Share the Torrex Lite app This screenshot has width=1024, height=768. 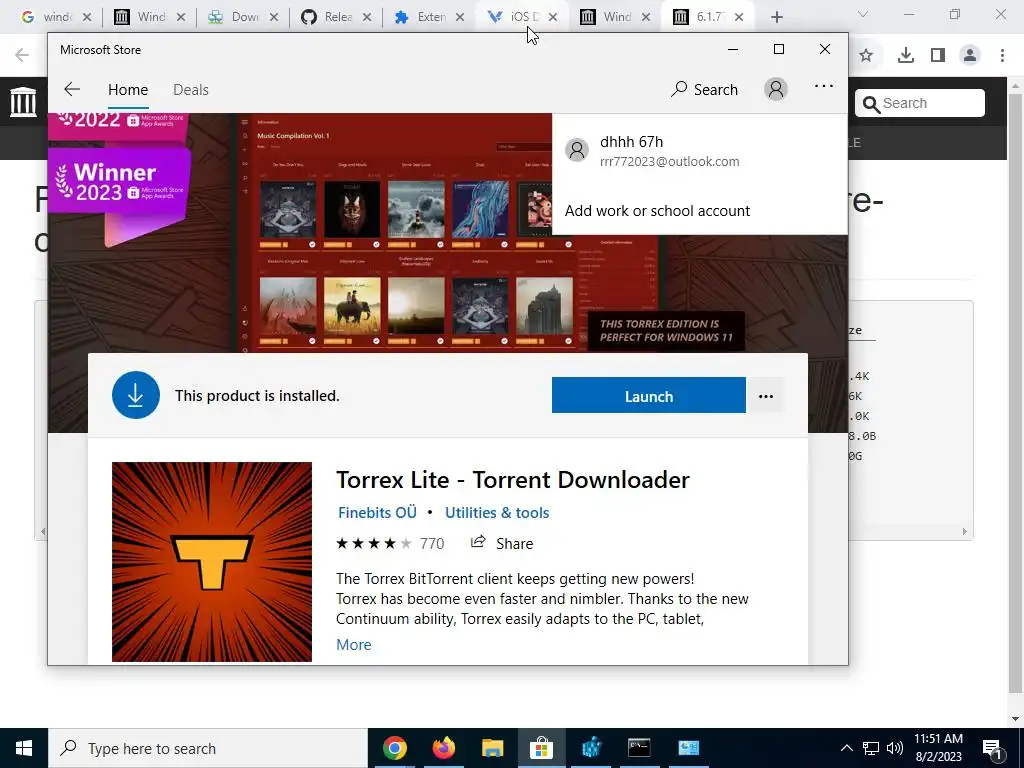tap(502, 543)
